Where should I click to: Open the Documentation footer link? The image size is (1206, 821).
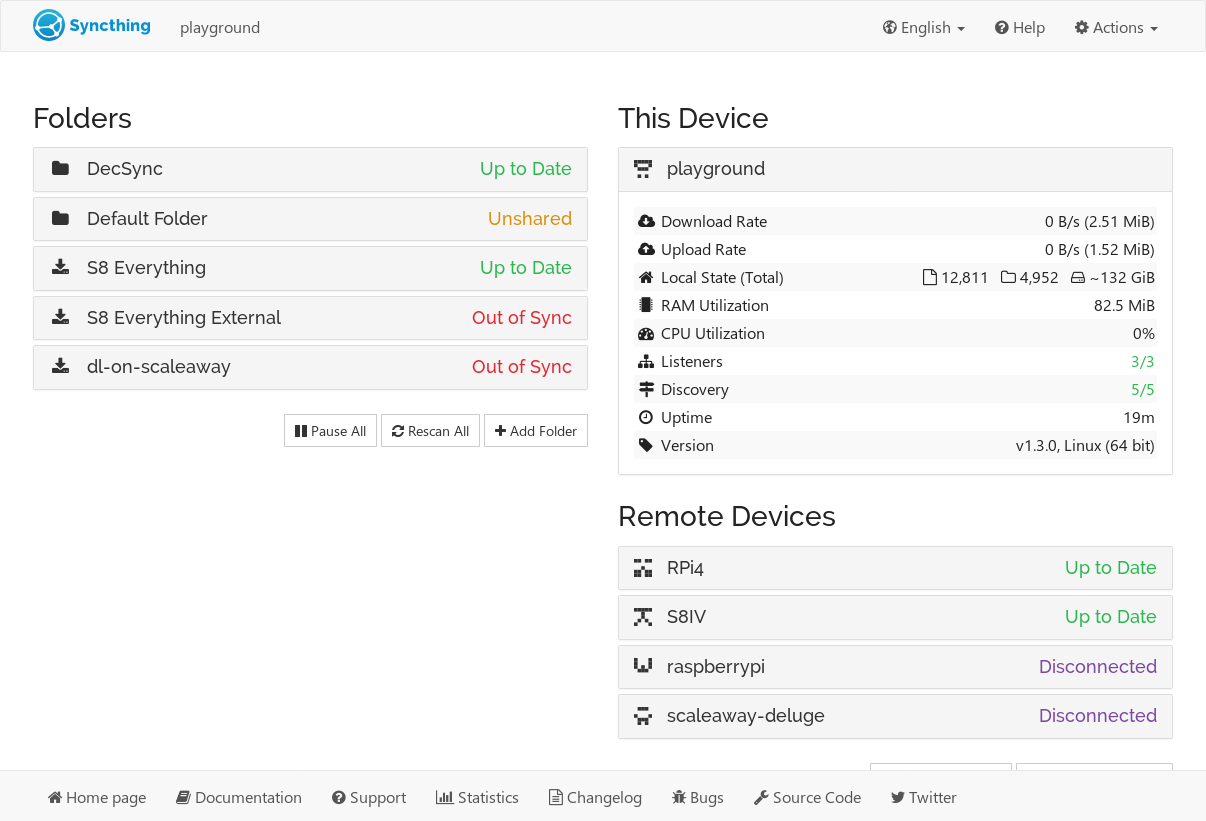(239, 797)
